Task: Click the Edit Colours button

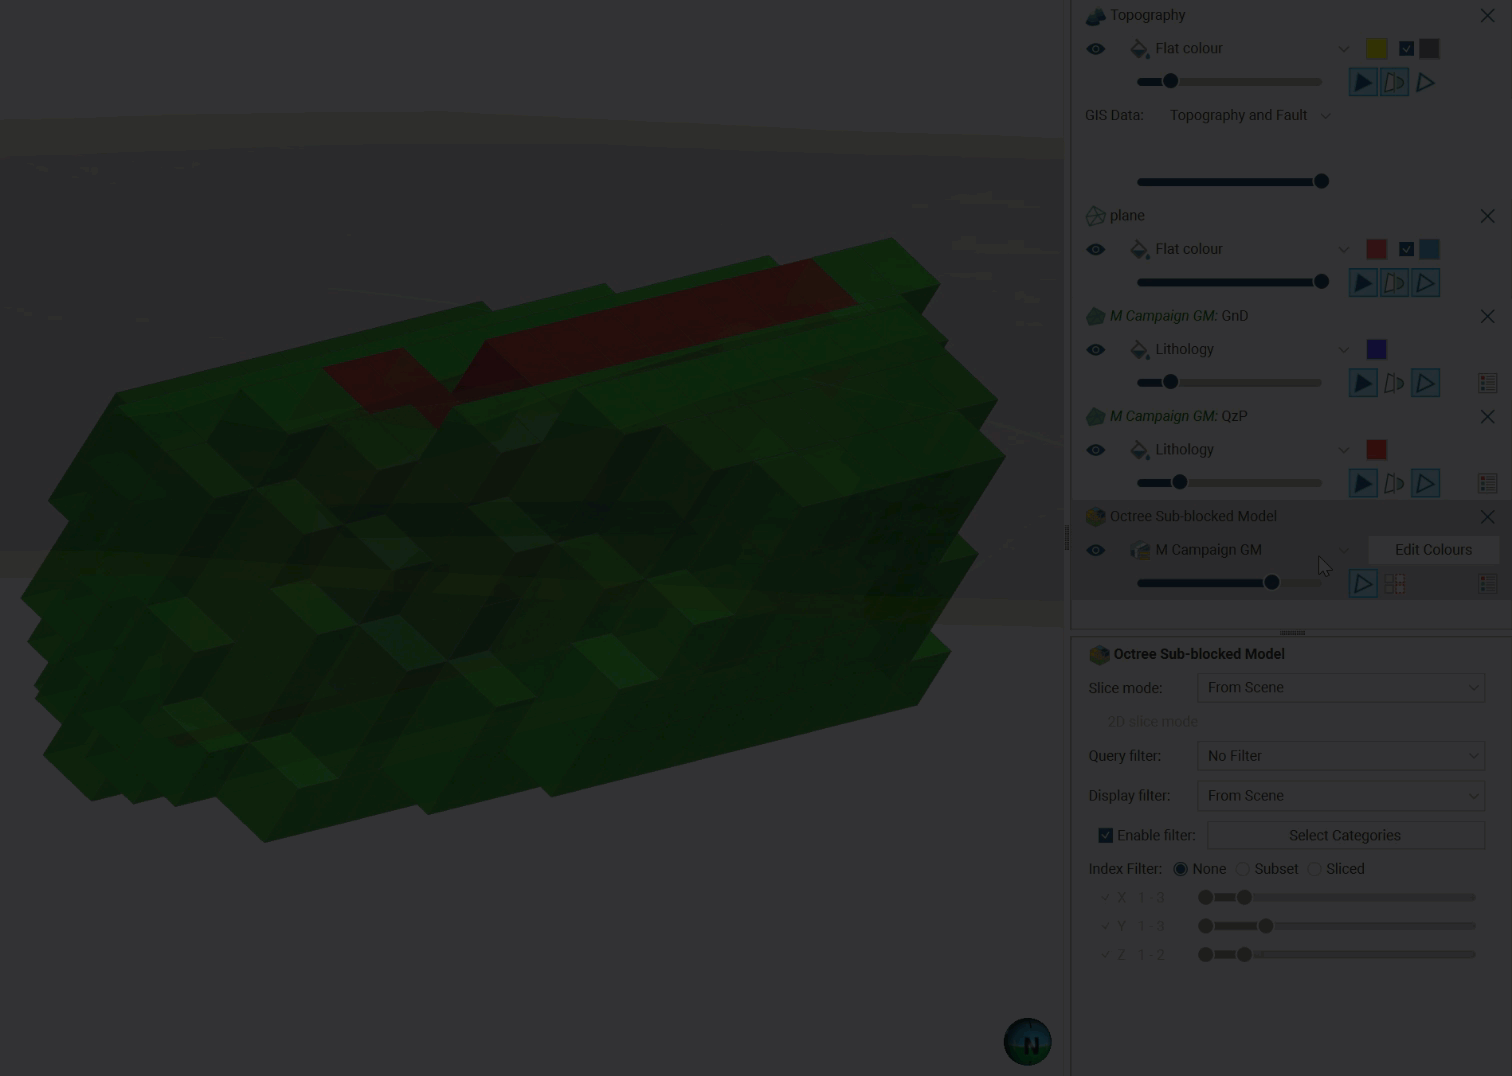Action: tap(1432, 550)
